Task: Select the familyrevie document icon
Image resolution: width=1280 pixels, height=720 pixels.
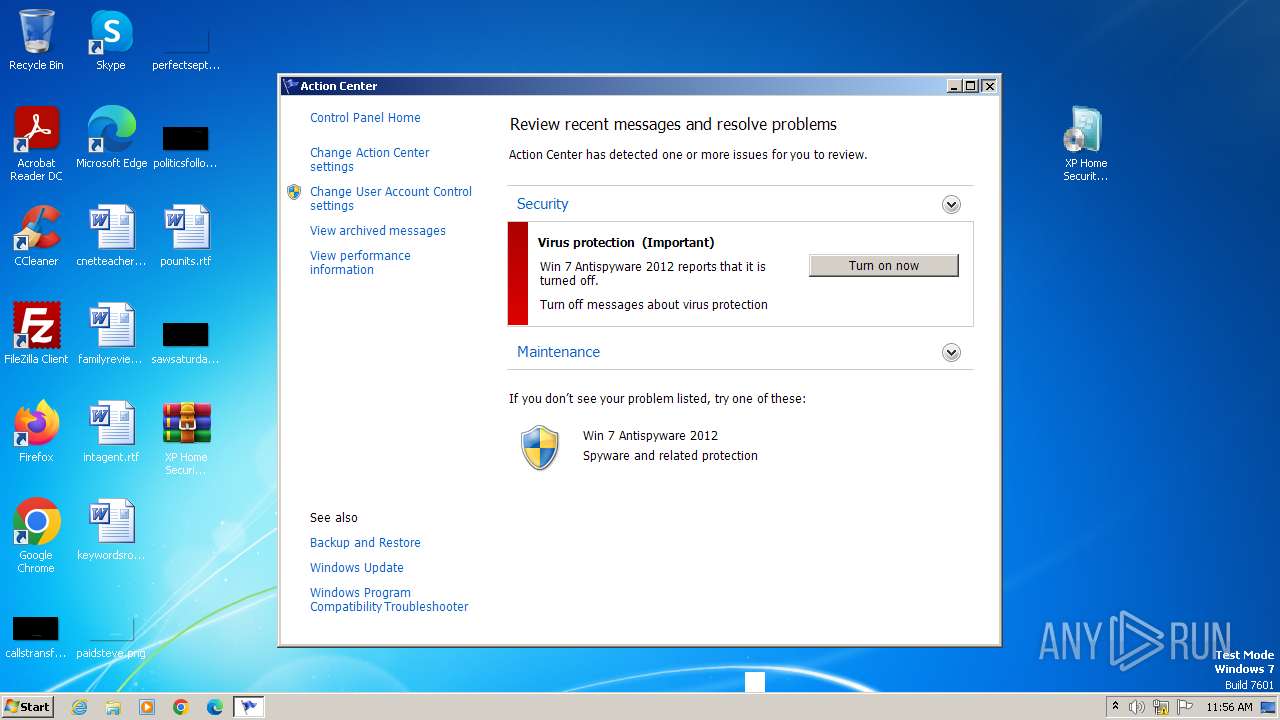Action: coord(111,334)
